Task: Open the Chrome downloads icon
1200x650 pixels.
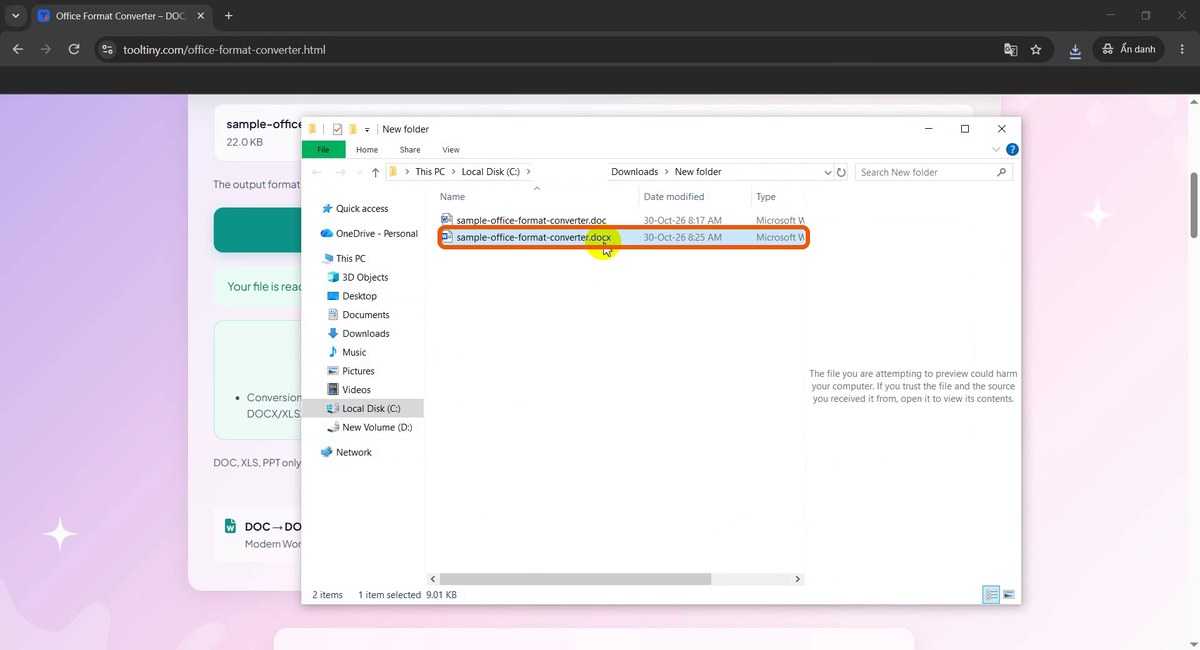Action: click(1075, 49)
